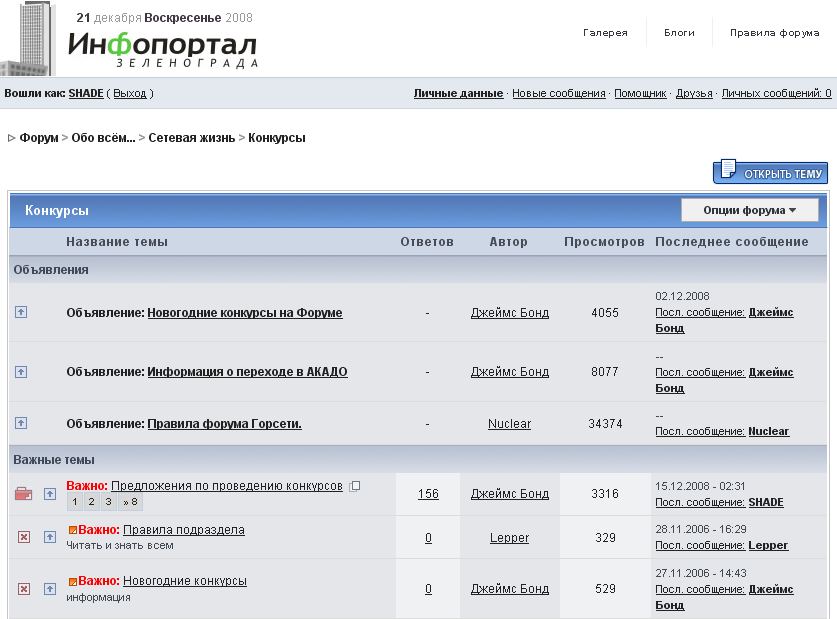
Task: Click views count 8077
Action: point(605,371)
